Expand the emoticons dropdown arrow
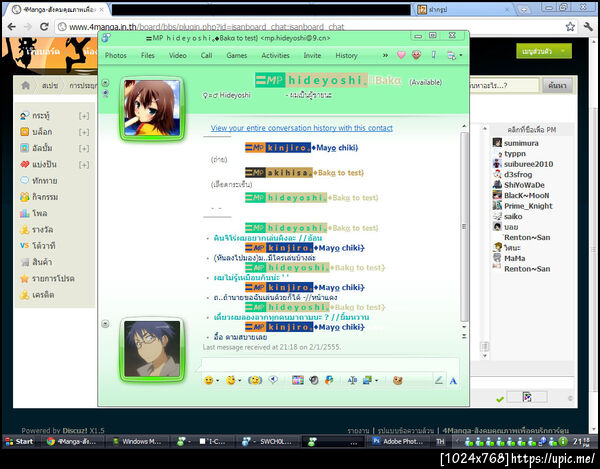 (x=218, y=381)
